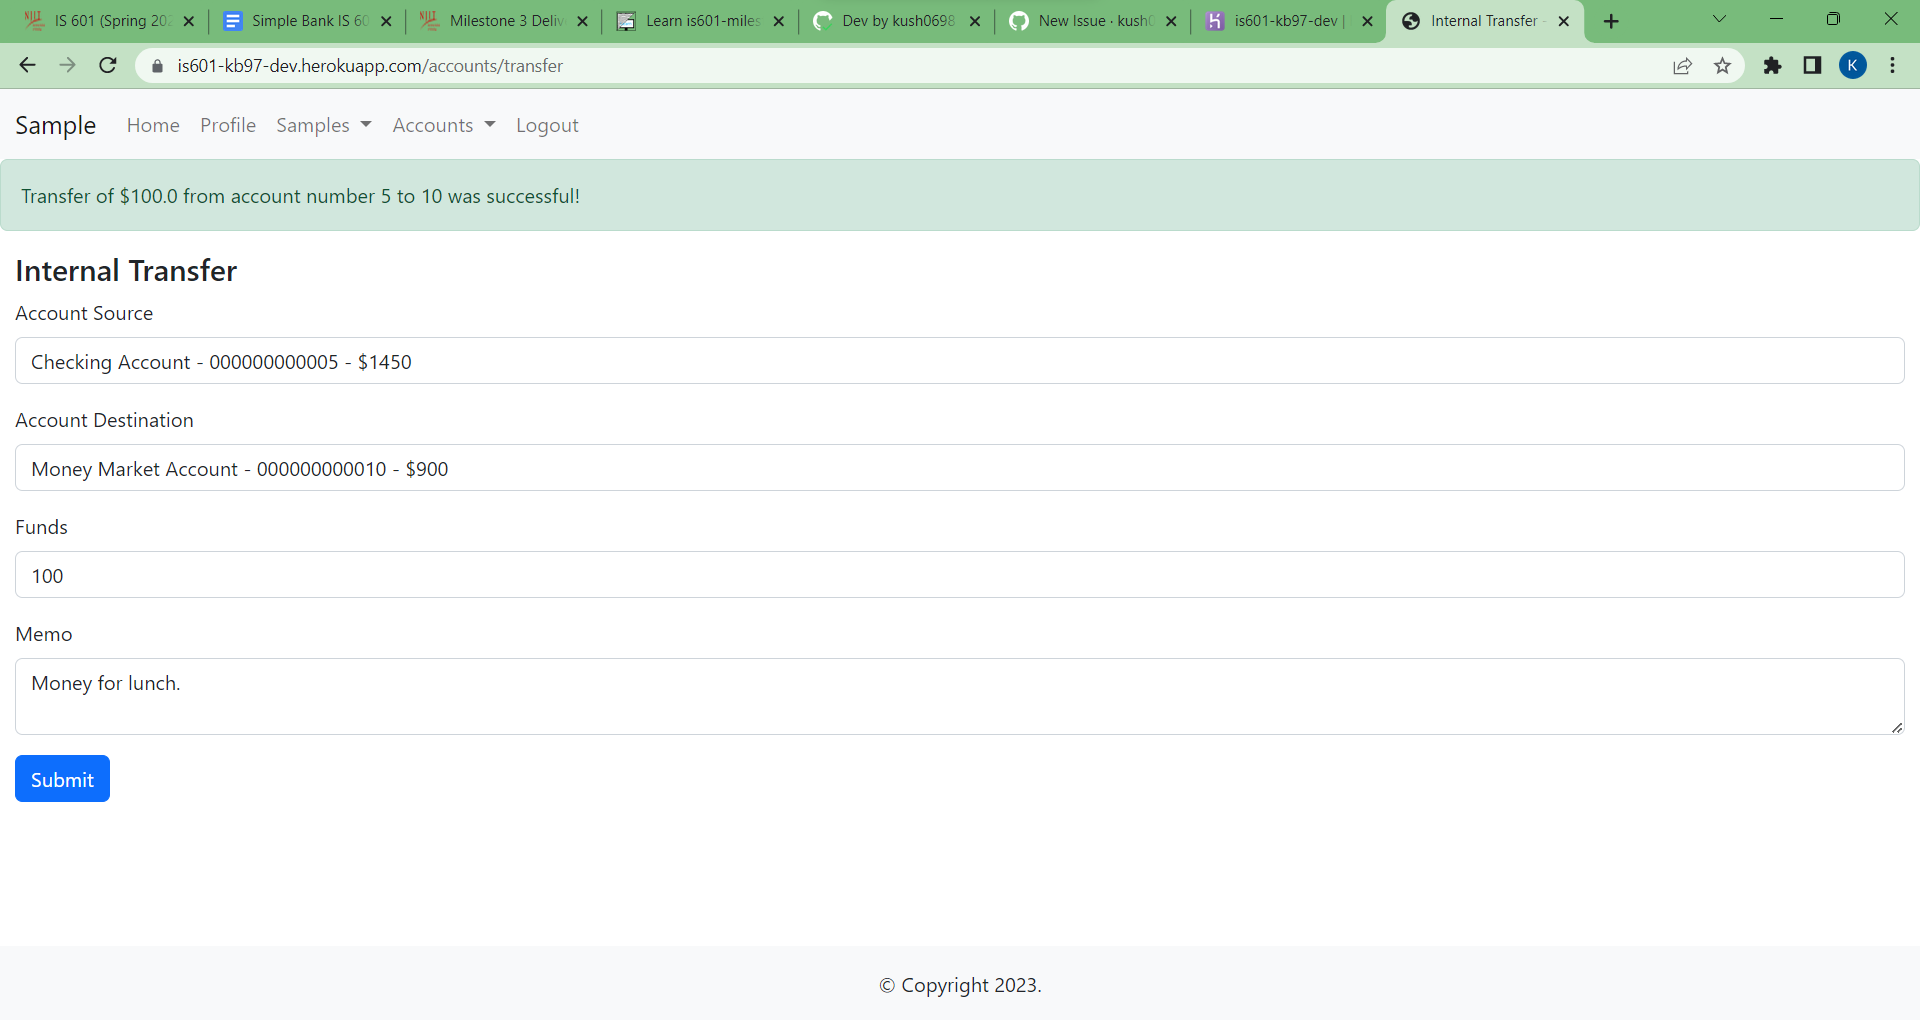This screenshot has width=1920, height=1020.
Task: Click the profile avatar icon
Action: click(1854, 65)
